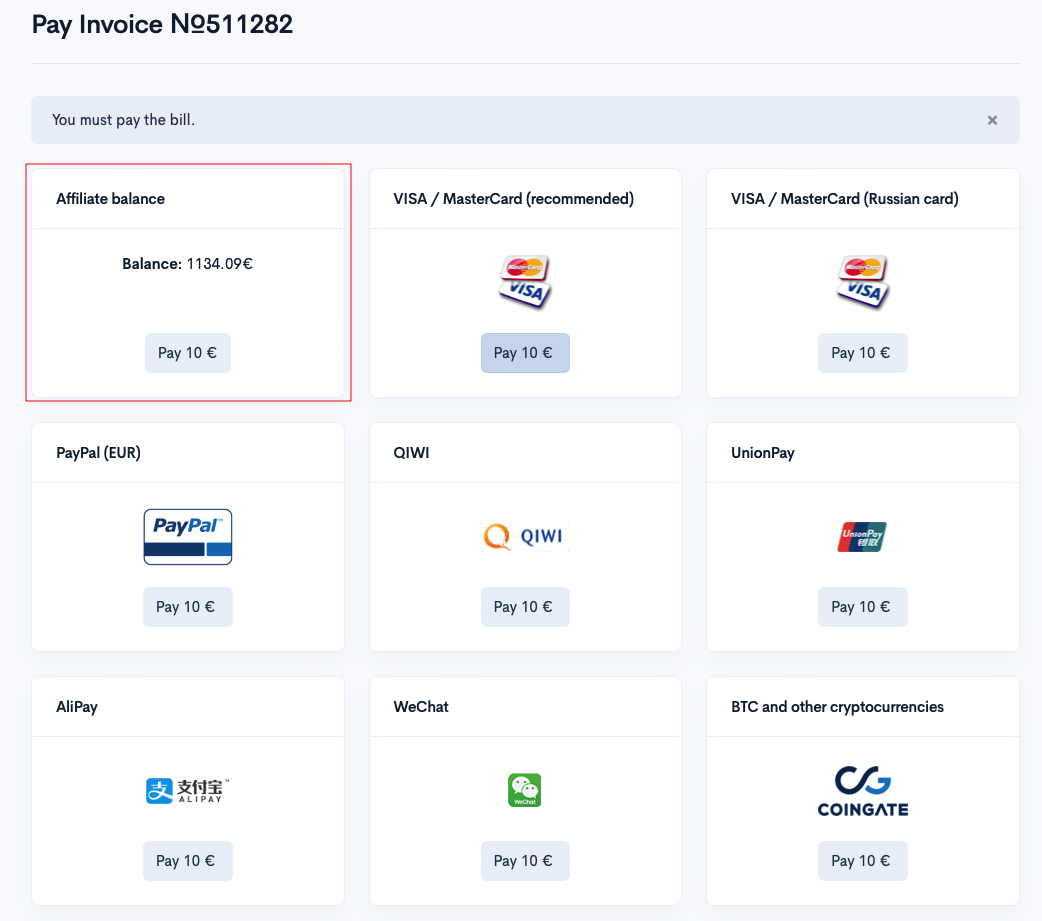The image size is (1042, 921).
Task: Pay 10 € using PayPal (EUR)
Action: point(188,607)
